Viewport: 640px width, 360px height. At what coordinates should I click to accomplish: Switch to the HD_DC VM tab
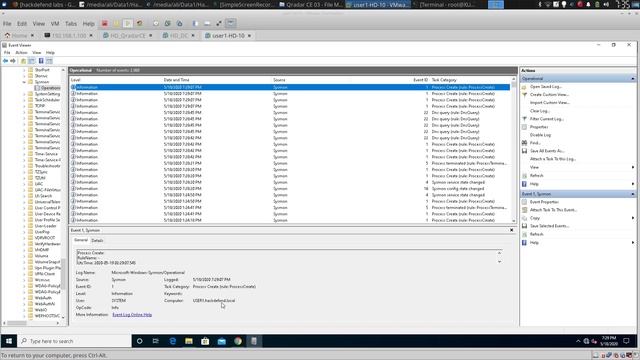point(179,36)
